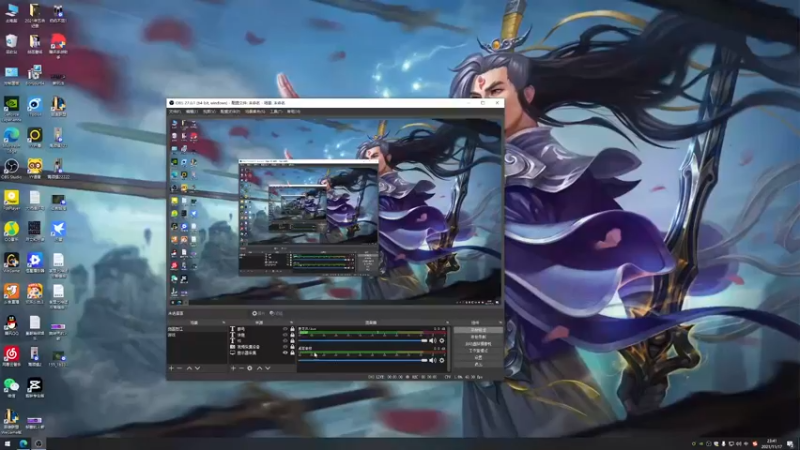The width and height of the screenshot is (800, 450).
Task: Open the Recycle Bin desktop icon
Action: tap(11, 43)
